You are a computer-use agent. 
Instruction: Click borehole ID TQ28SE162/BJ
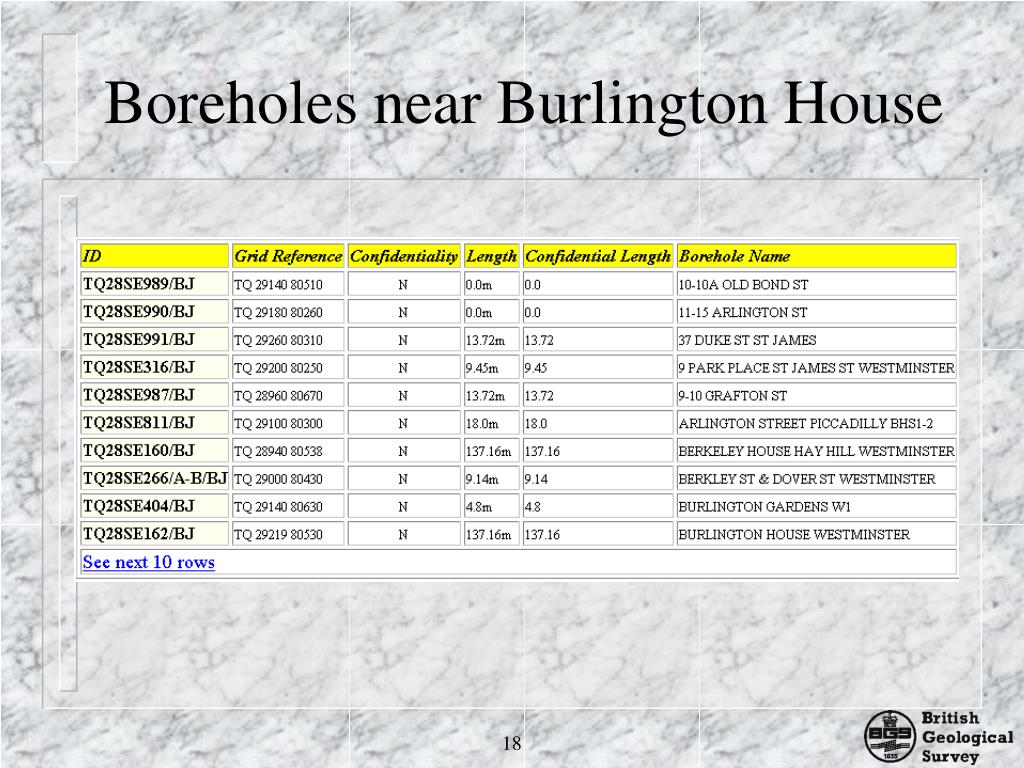pos(138,534)
